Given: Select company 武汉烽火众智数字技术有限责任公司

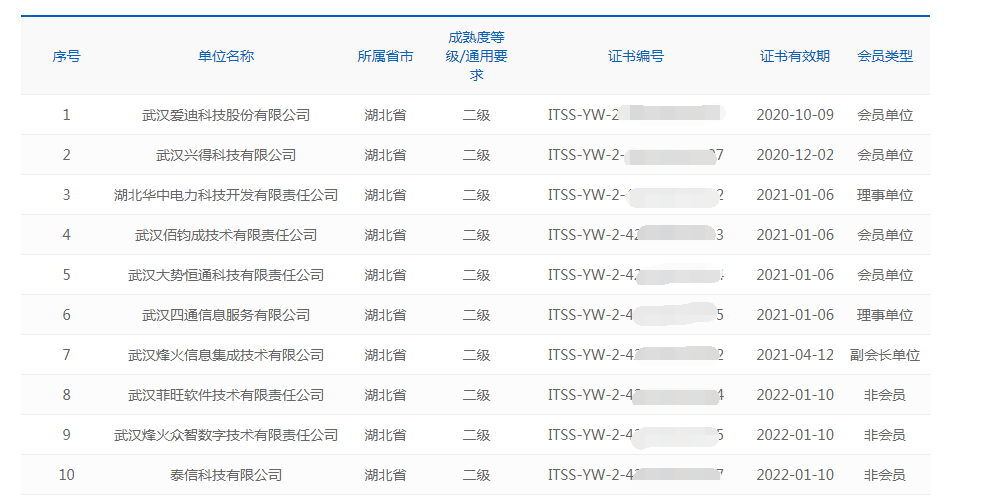Looking at the screenshot, I should pyautogui.click(x=226, y=435).
